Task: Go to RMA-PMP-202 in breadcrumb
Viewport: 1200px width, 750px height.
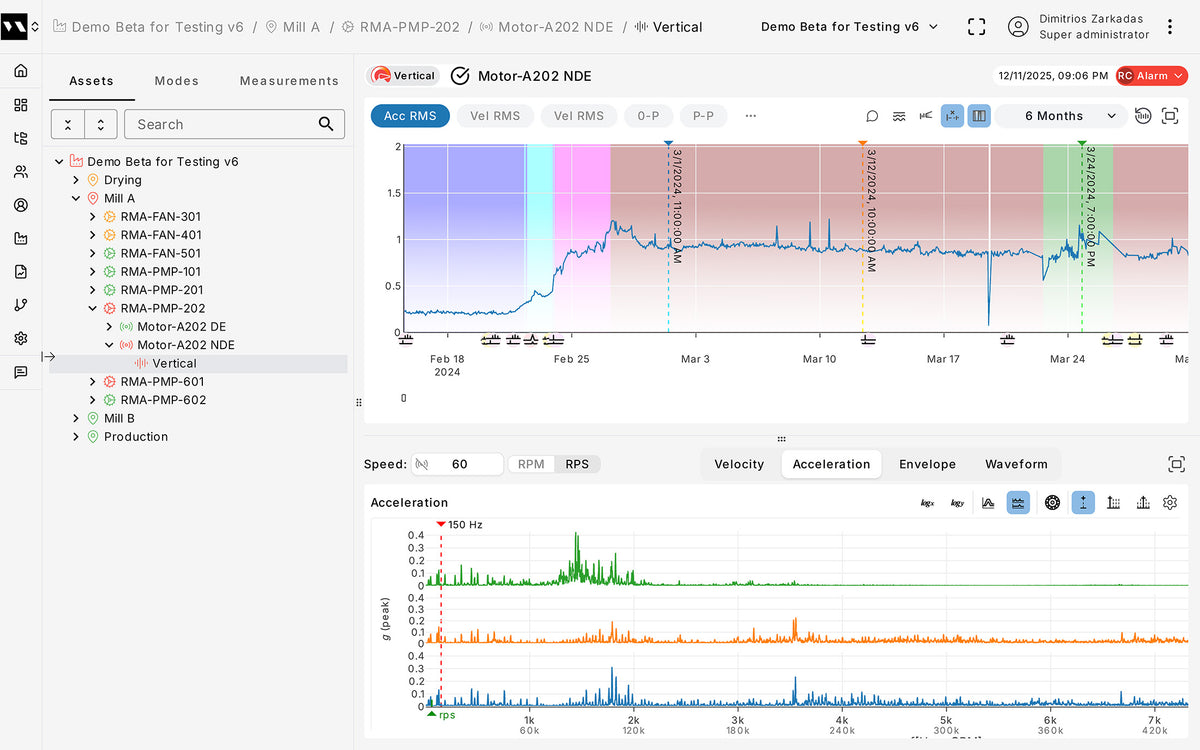Action: pos(400,27)
